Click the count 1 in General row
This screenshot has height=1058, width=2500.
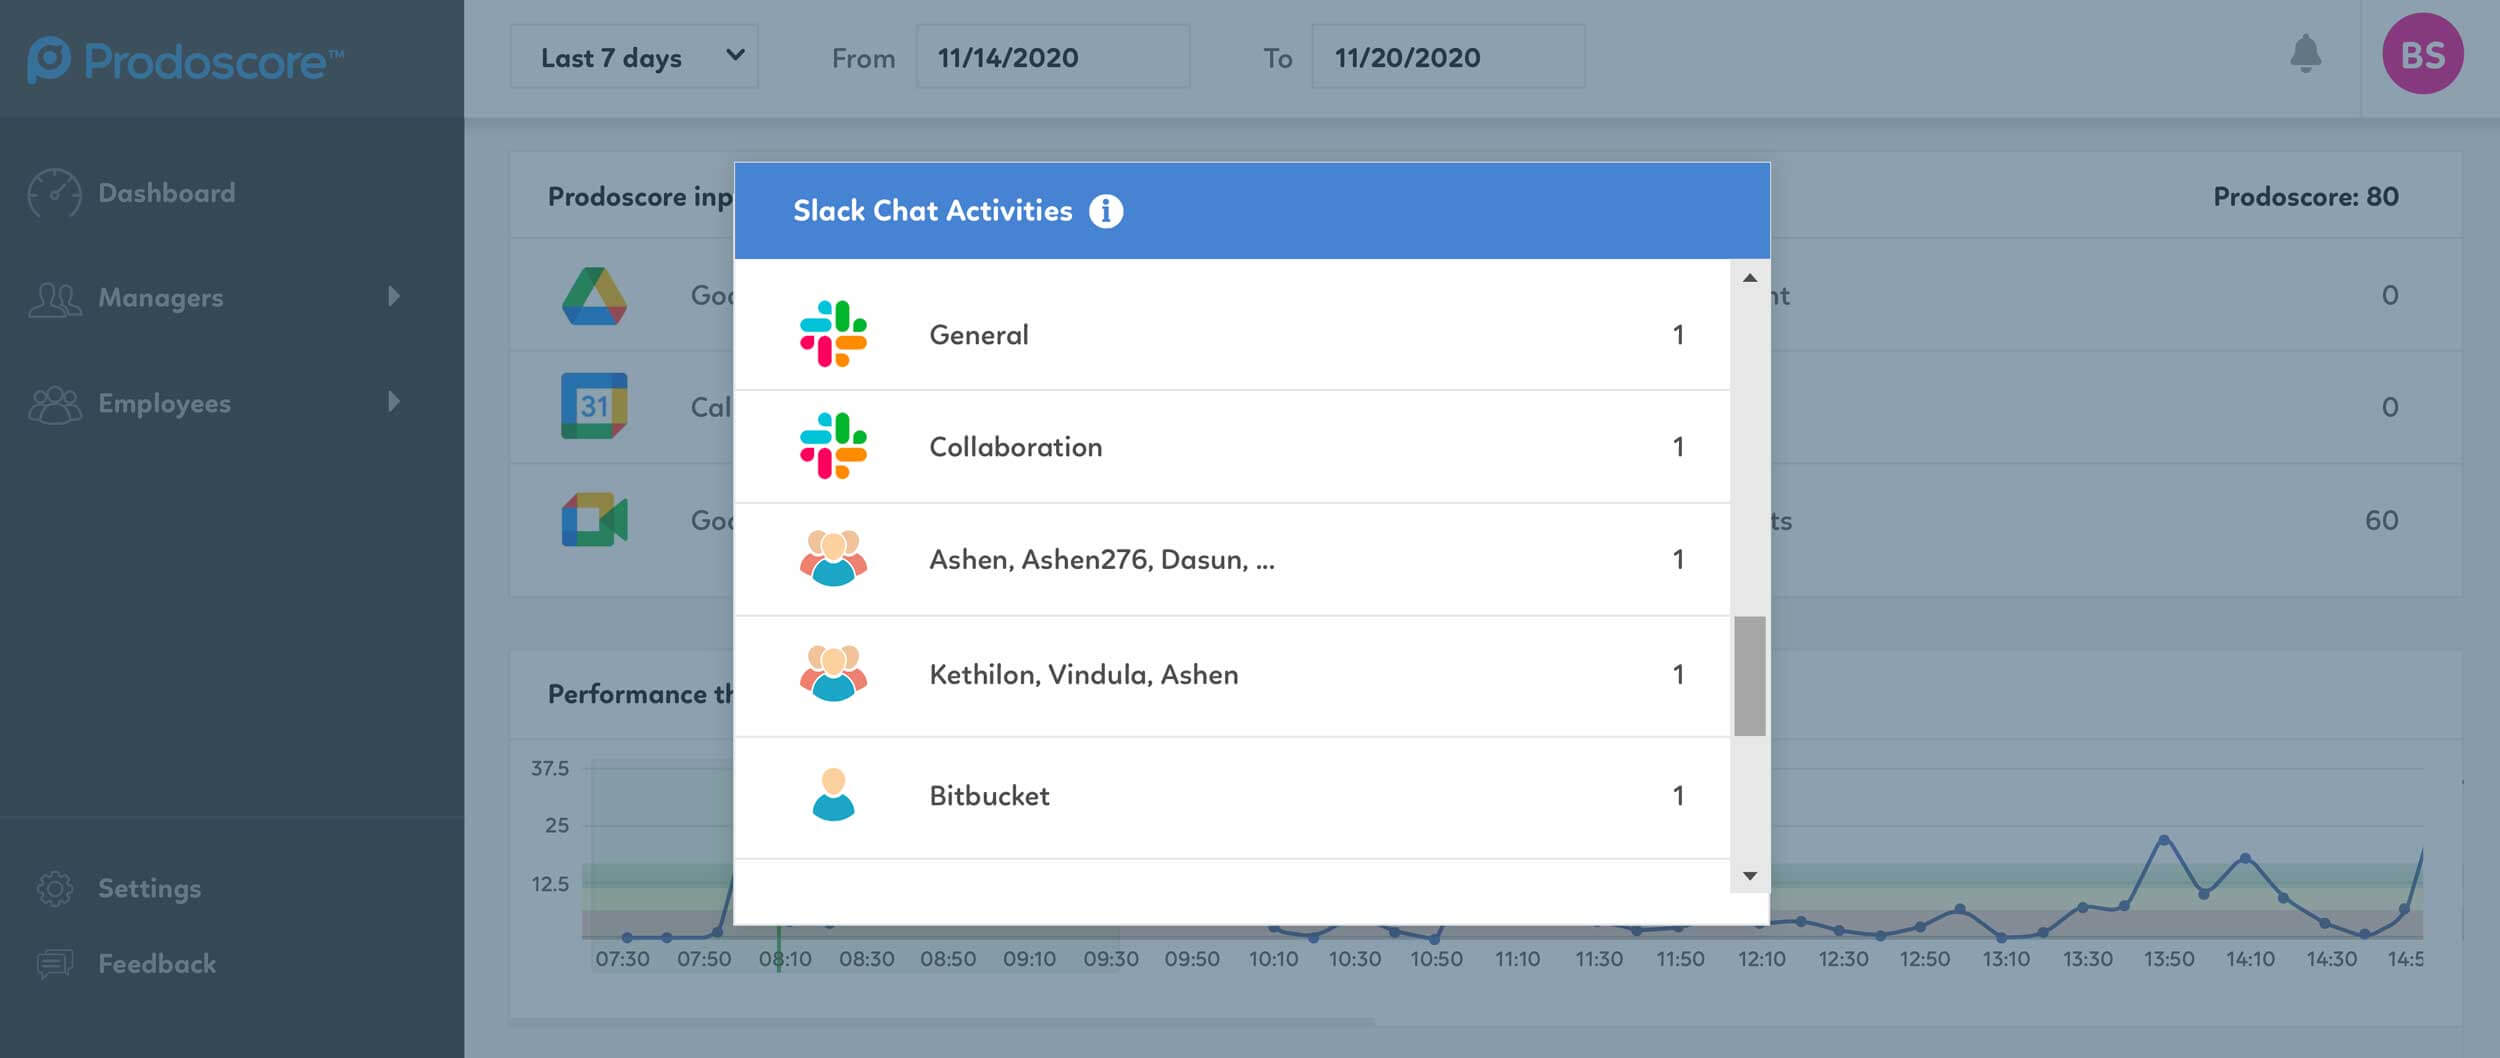click(1678, 335)
